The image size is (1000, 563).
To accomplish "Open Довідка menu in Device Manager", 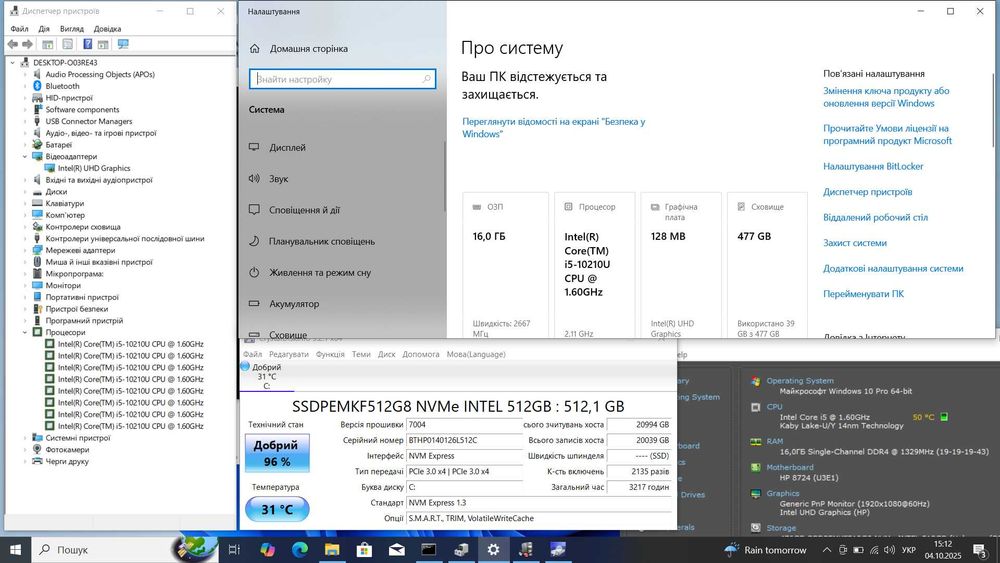I will click(x=107, y=29).
